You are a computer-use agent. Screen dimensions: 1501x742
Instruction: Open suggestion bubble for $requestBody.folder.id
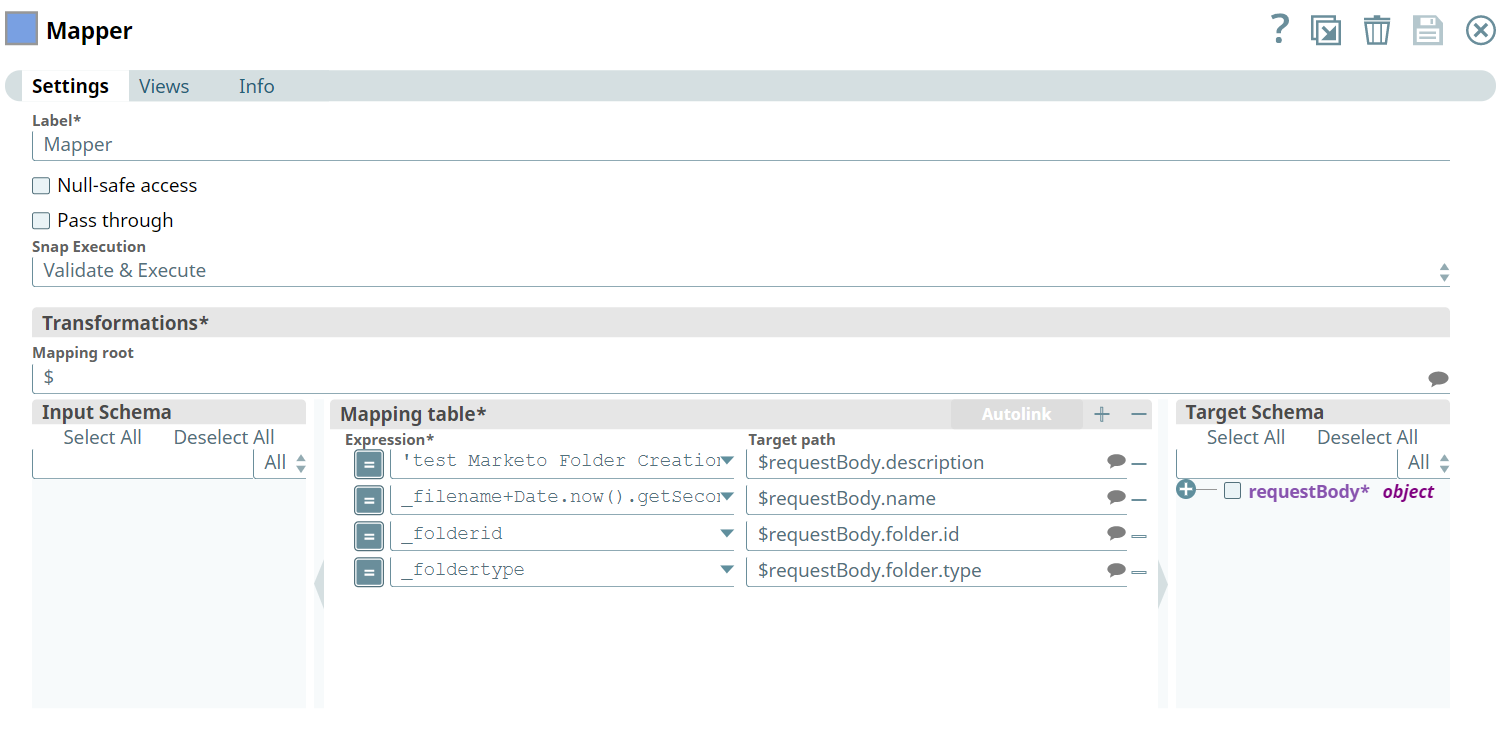[1116, 534]
